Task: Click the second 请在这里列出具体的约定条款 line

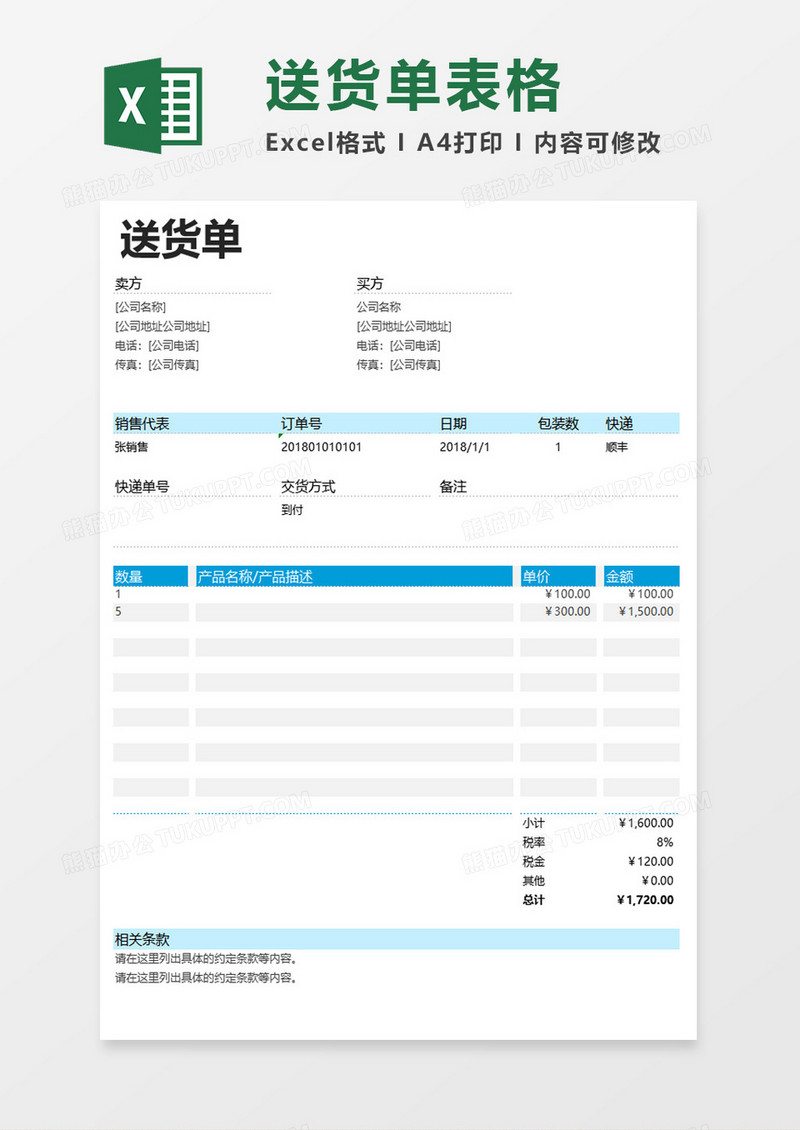Action: click(206, 978)
